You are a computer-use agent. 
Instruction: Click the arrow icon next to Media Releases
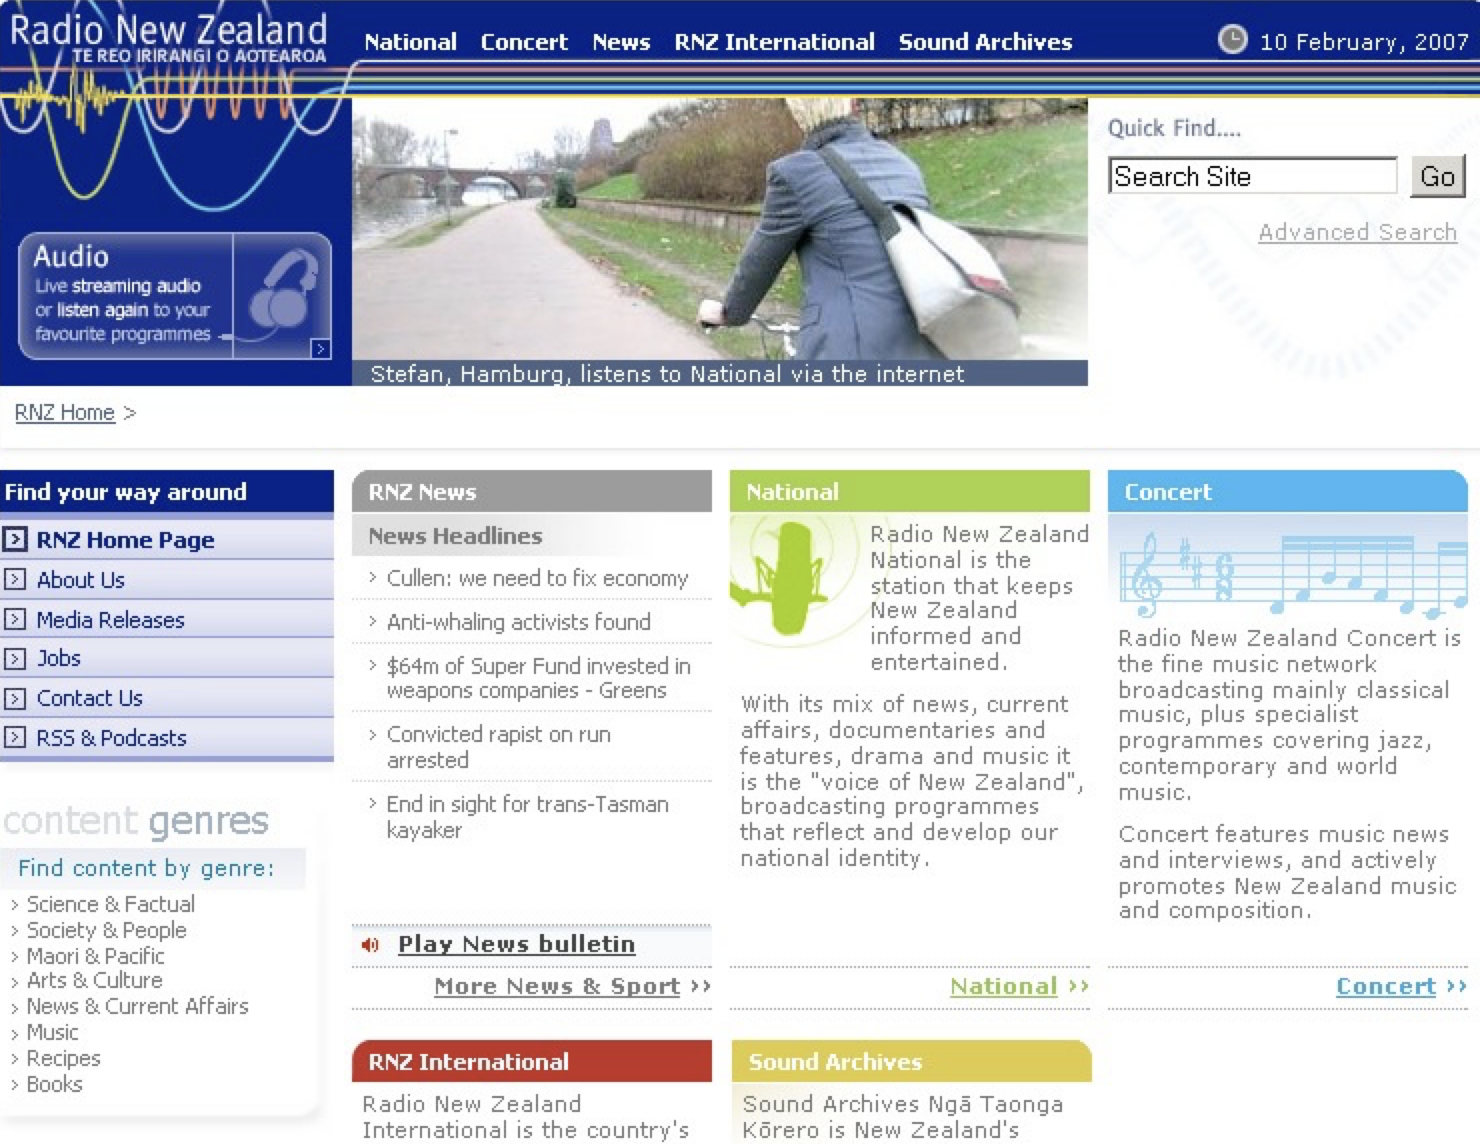pyautogui.click(x=15, y=620)
